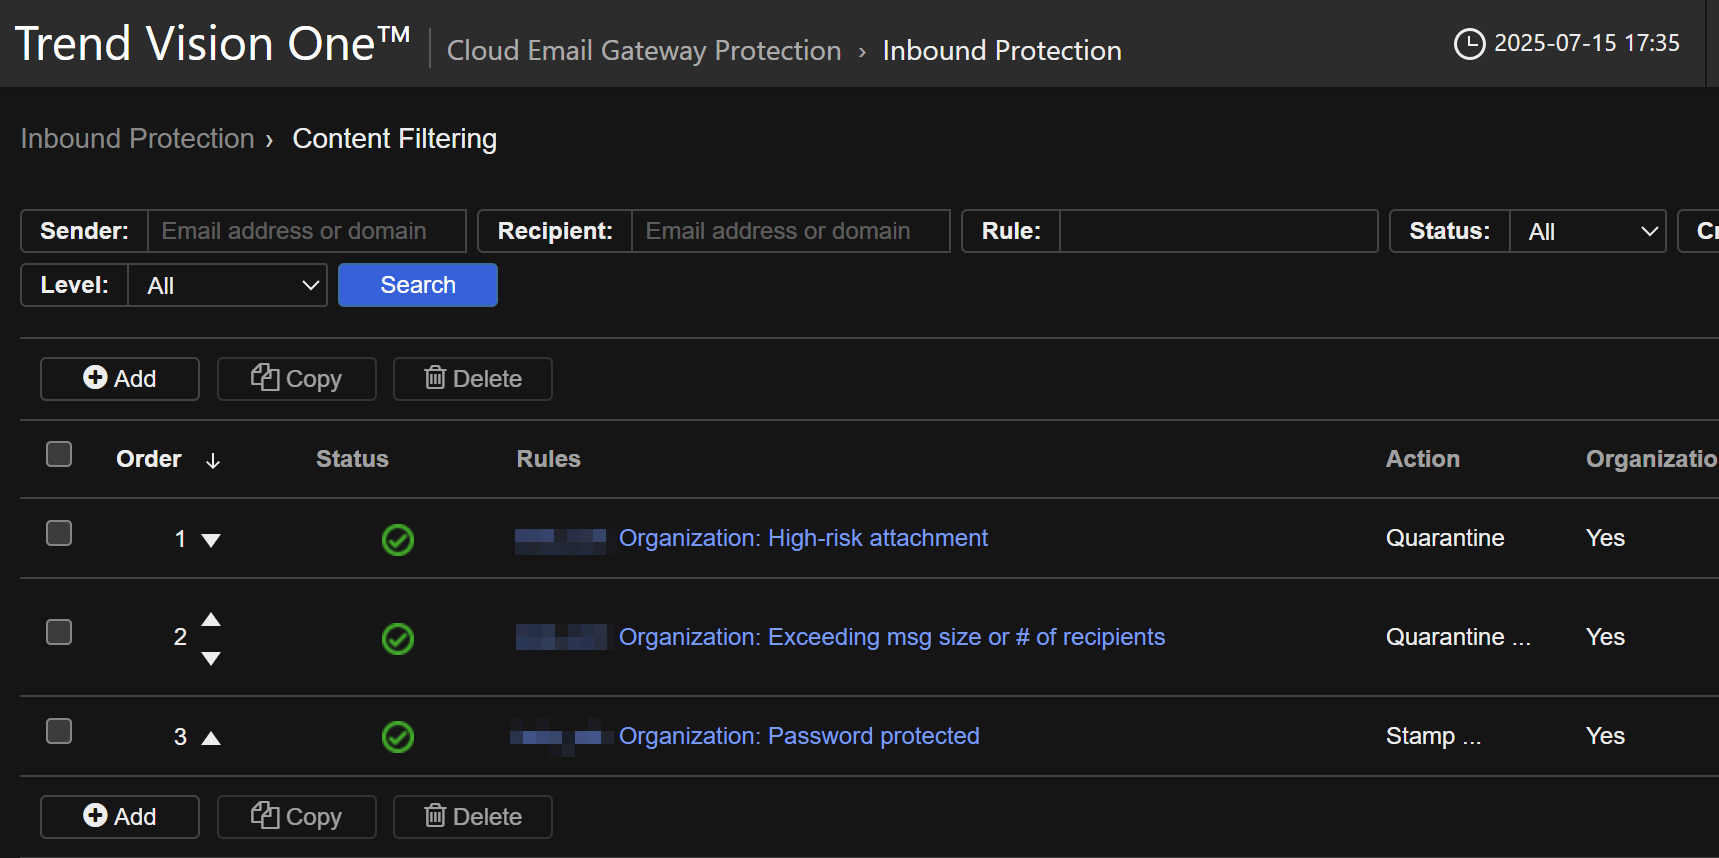Move rule 1 down with arrow
Viewport: 1719px width, 858px height.
pyautogui.click(x=211, y=540)
